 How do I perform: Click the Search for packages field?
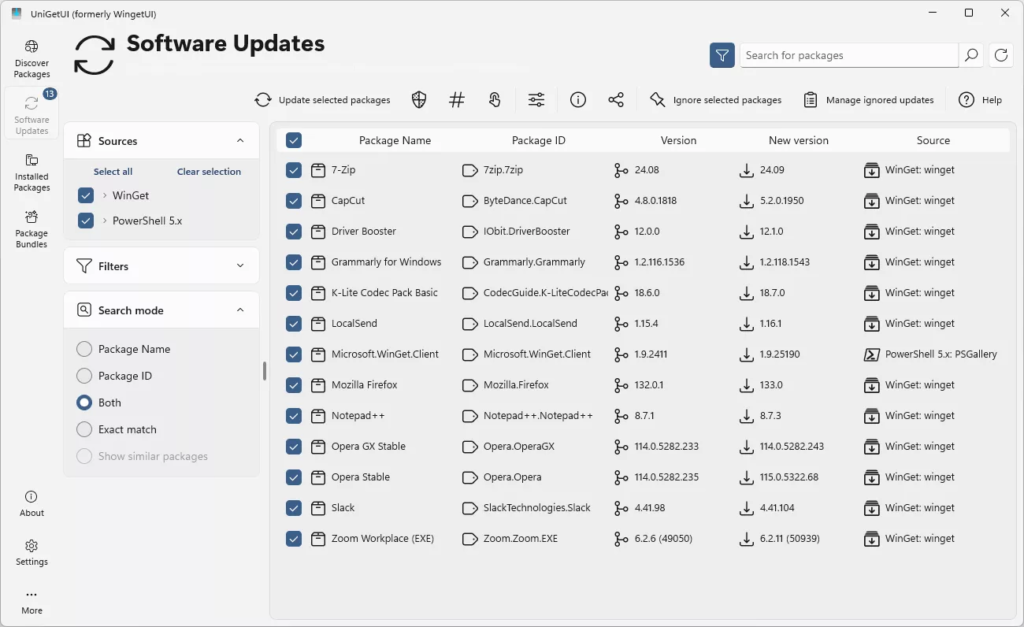click(x=848, y=56)
